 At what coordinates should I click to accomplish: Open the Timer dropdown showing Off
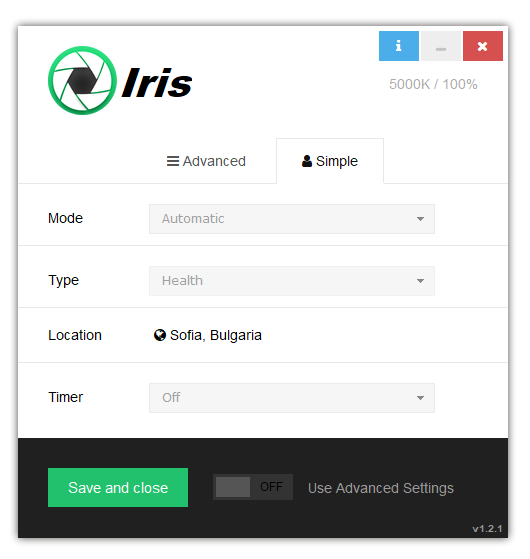(292, 398)
